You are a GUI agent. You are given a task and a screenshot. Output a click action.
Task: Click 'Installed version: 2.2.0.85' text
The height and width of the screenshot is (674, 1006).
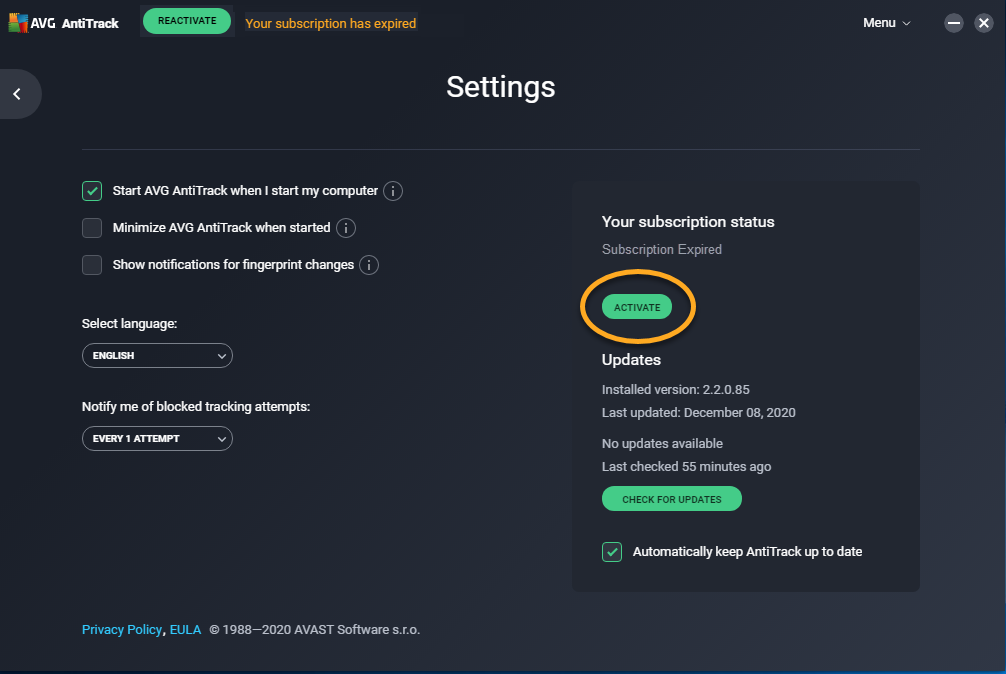coord(676,389)
